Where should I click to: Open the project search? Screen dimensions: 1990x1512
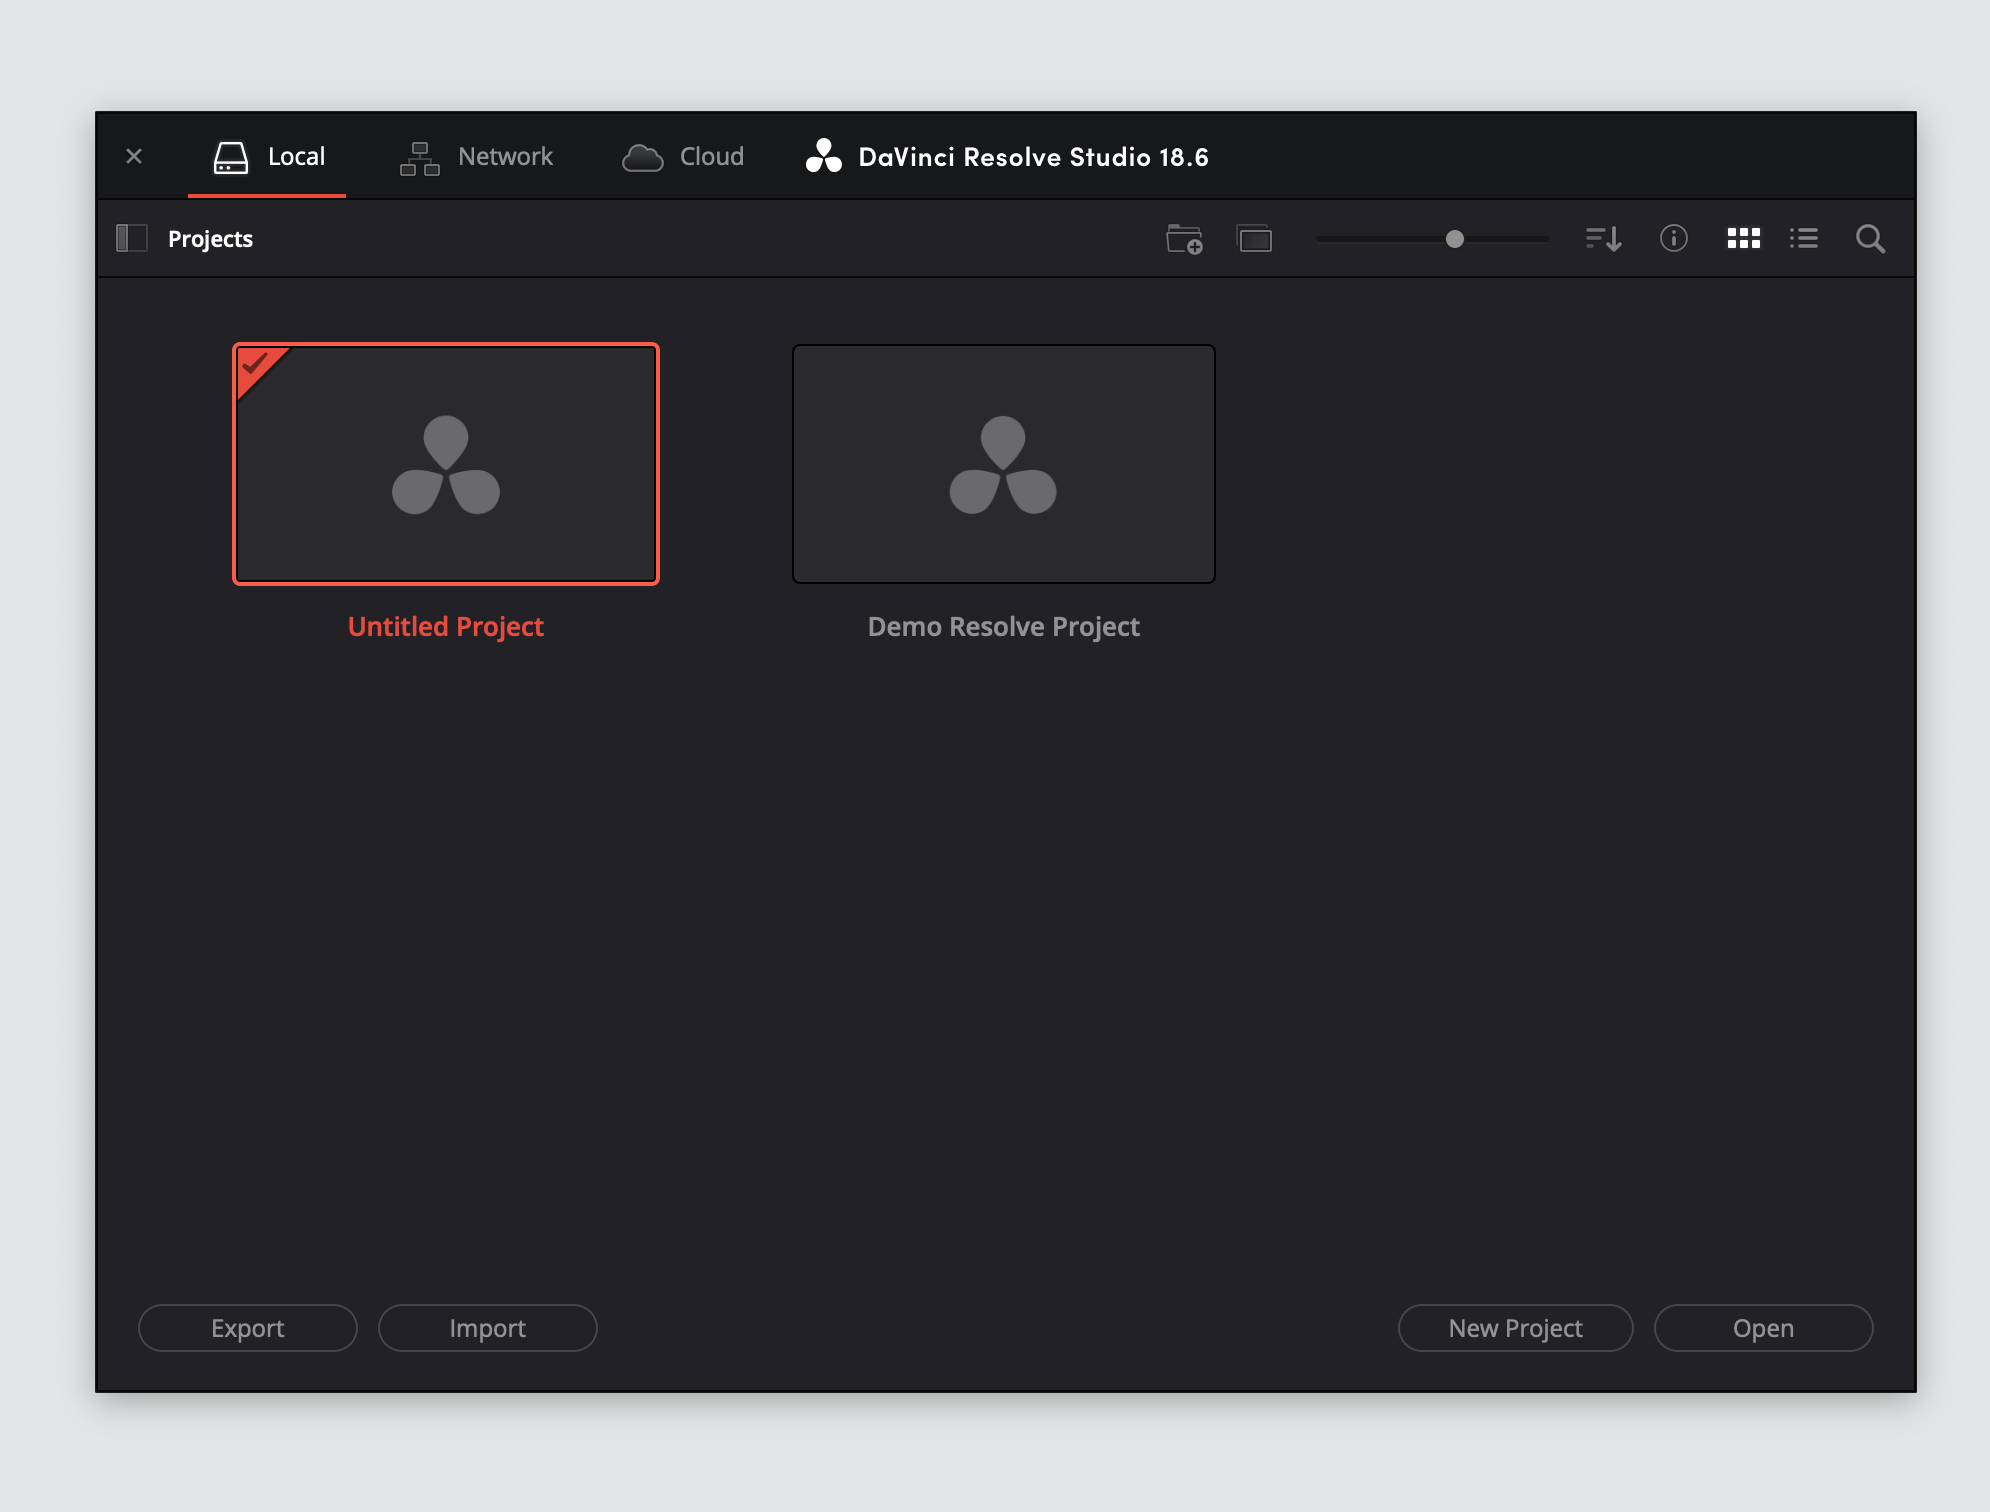pyautogui.click(x=1871, y=239)
